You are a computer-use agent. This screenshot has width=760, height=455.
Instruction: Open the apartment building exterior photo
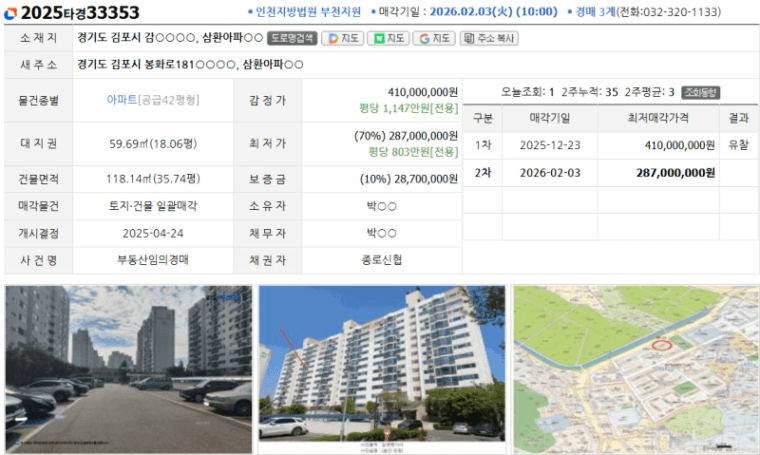pos(382,370)
